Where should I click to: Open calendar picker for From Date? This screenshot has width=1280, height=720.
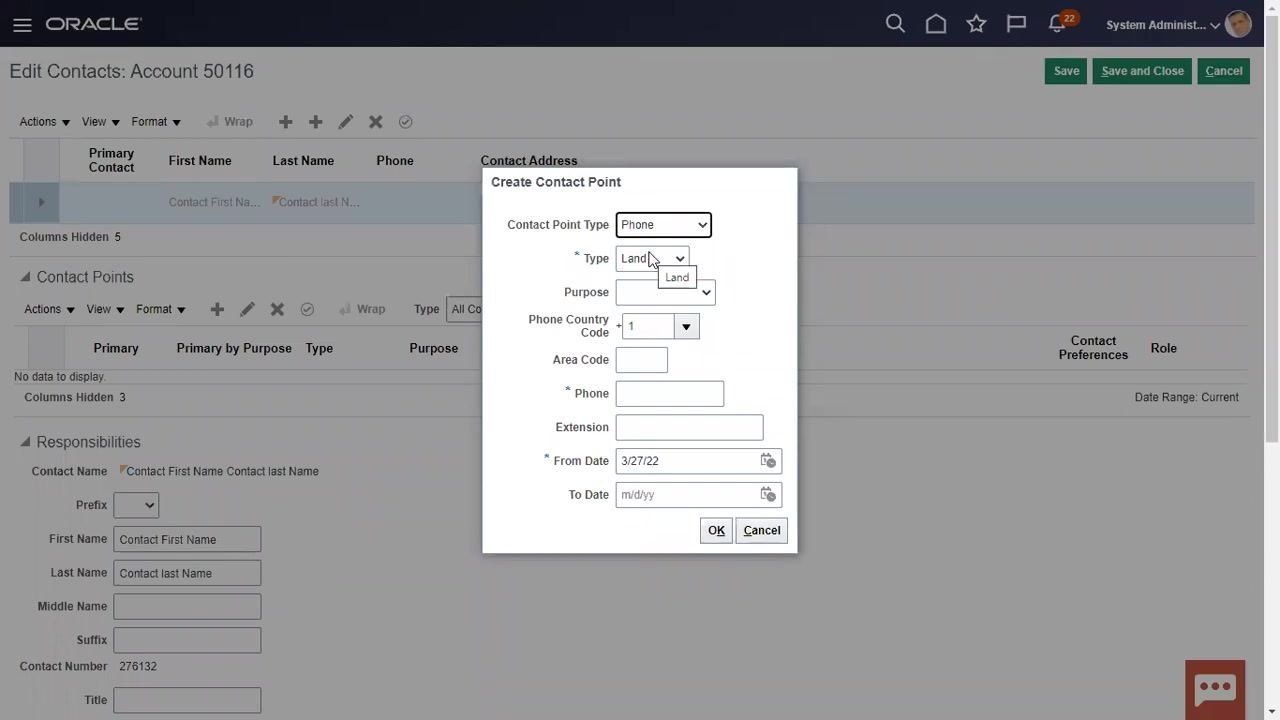click(767, 461)
